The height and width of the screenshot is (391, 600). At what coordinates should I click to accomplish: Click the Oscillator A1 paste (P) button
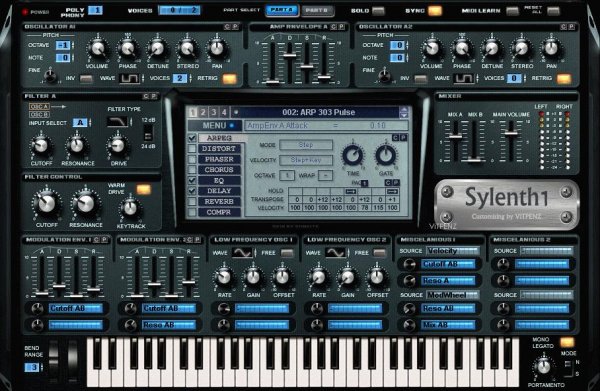235,26
